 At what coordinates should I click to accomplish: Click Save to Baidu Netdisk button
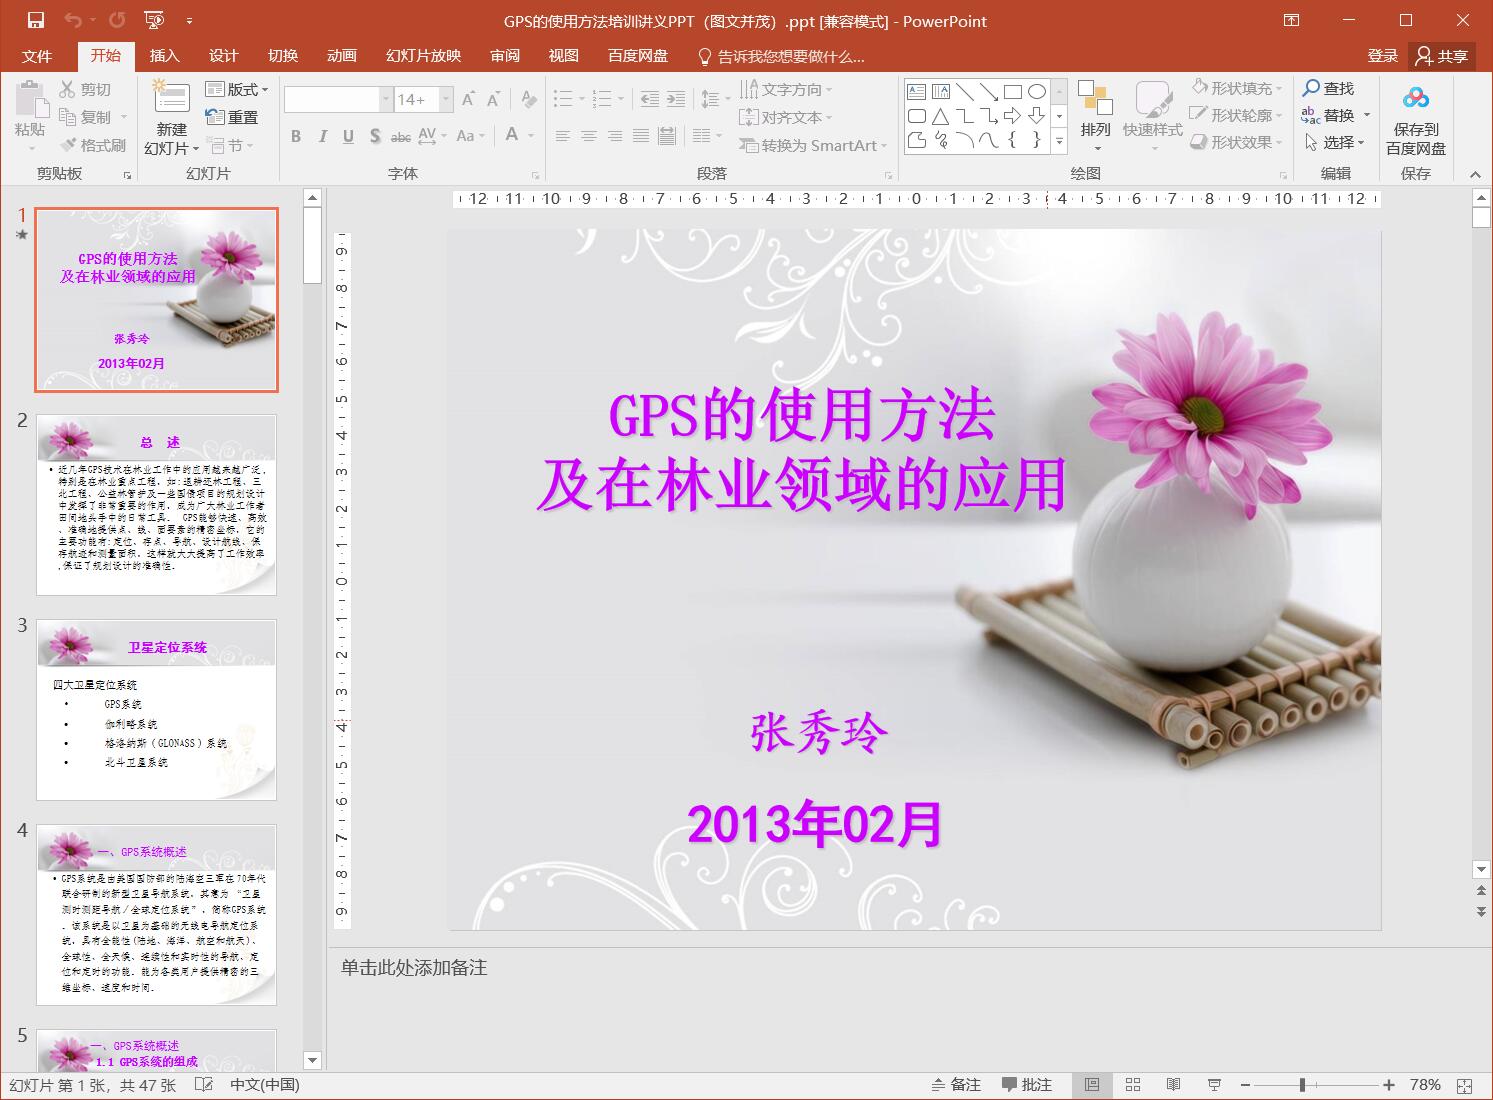[x=1416, y=120]
